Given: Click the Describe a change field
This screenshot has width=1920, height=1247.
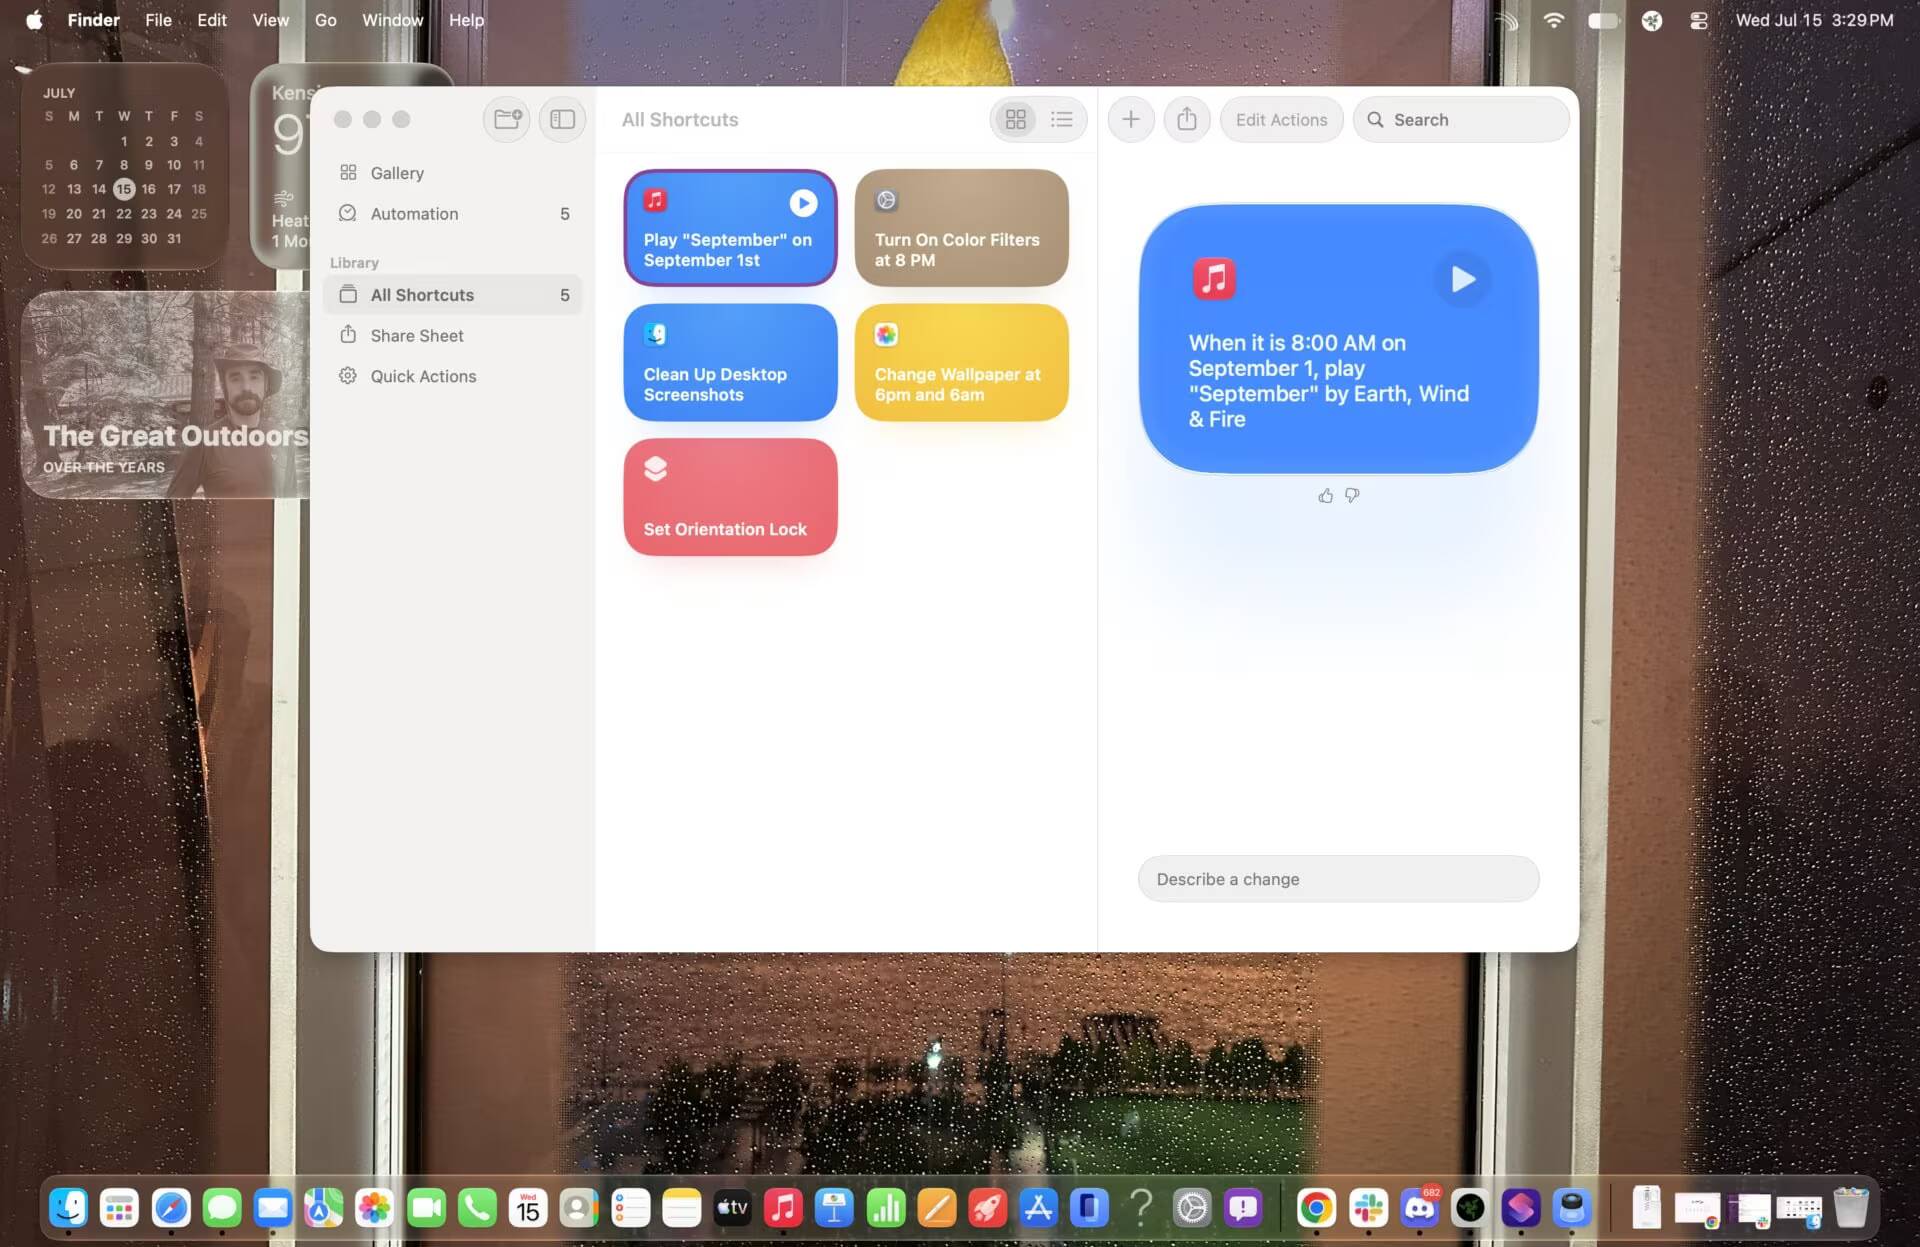Looking at the screenshot, I should 1338,879.
